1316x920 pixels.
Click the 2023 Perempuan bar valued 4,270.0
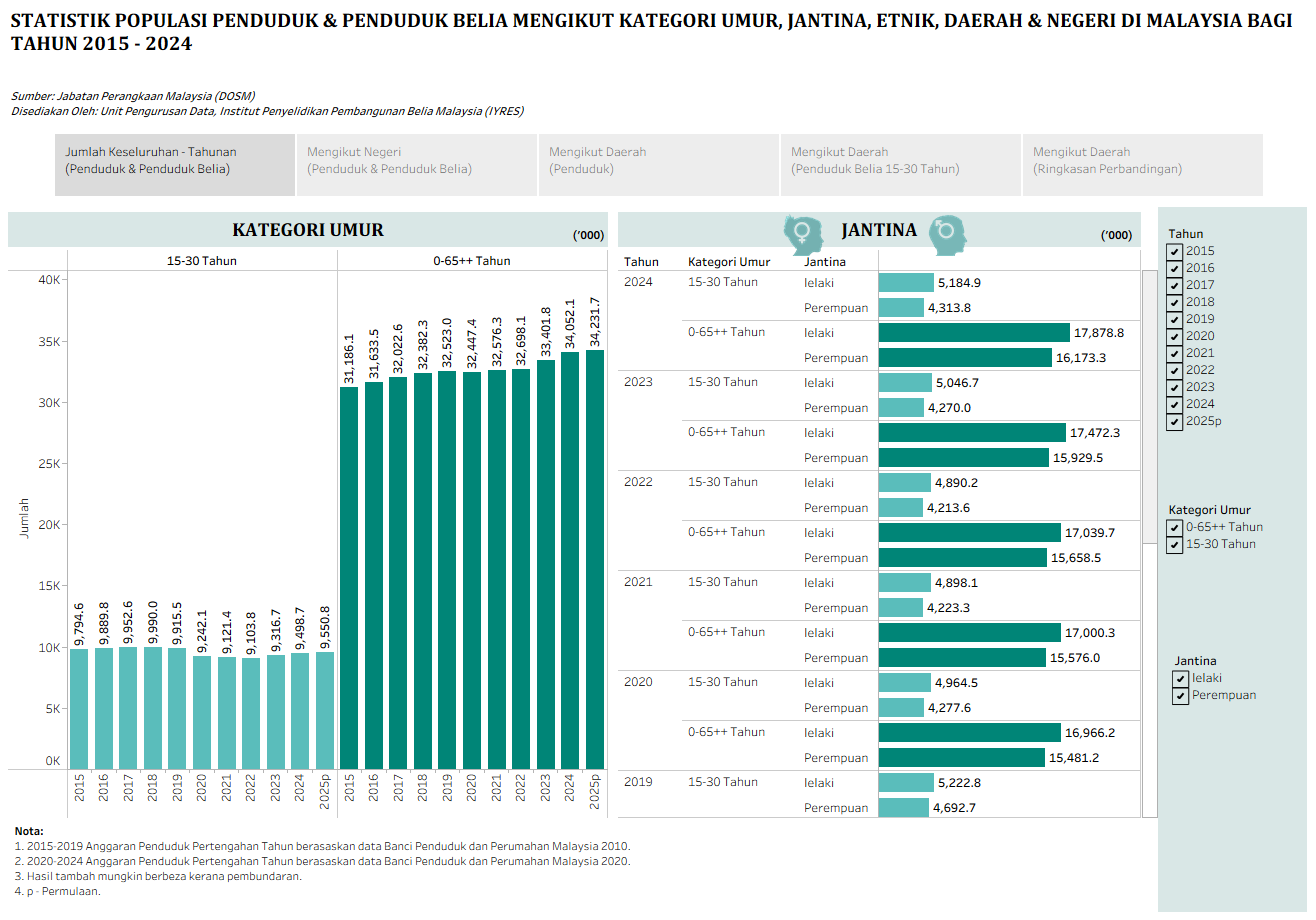(901, 407)
